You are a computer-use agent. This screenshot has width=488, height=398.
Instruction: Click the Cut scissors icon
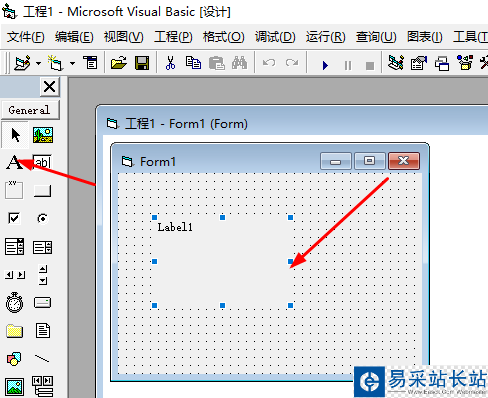[x=170, y=63]
